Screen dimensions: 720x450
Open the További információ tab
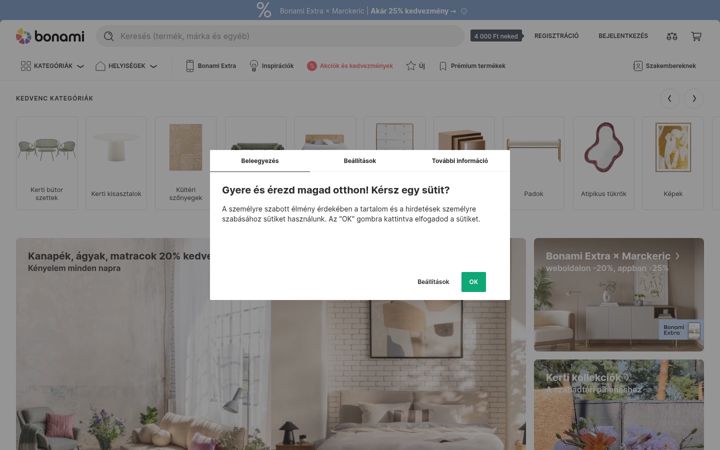(x=460, y=161)
